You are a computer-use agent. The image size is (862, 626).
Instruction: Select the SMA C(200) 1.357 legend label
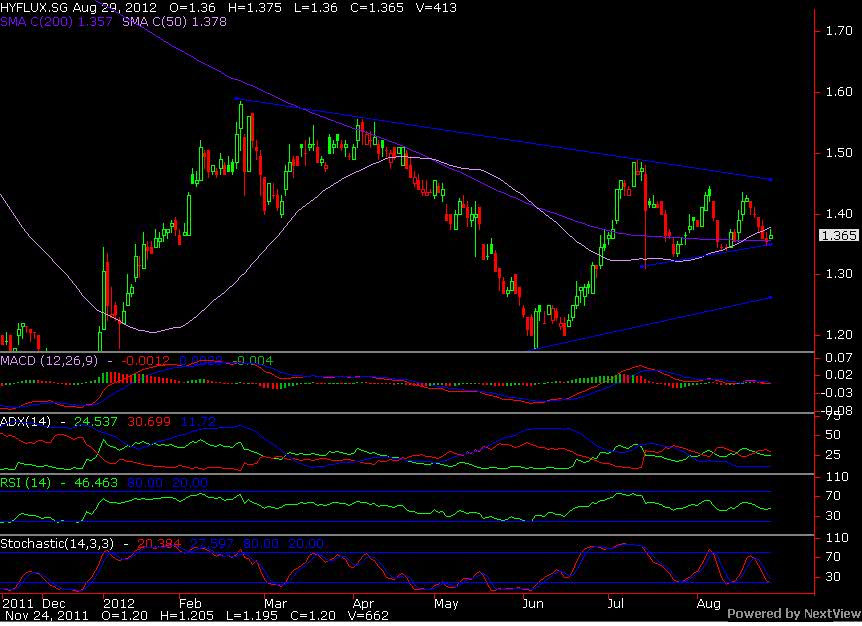point(56,21)
